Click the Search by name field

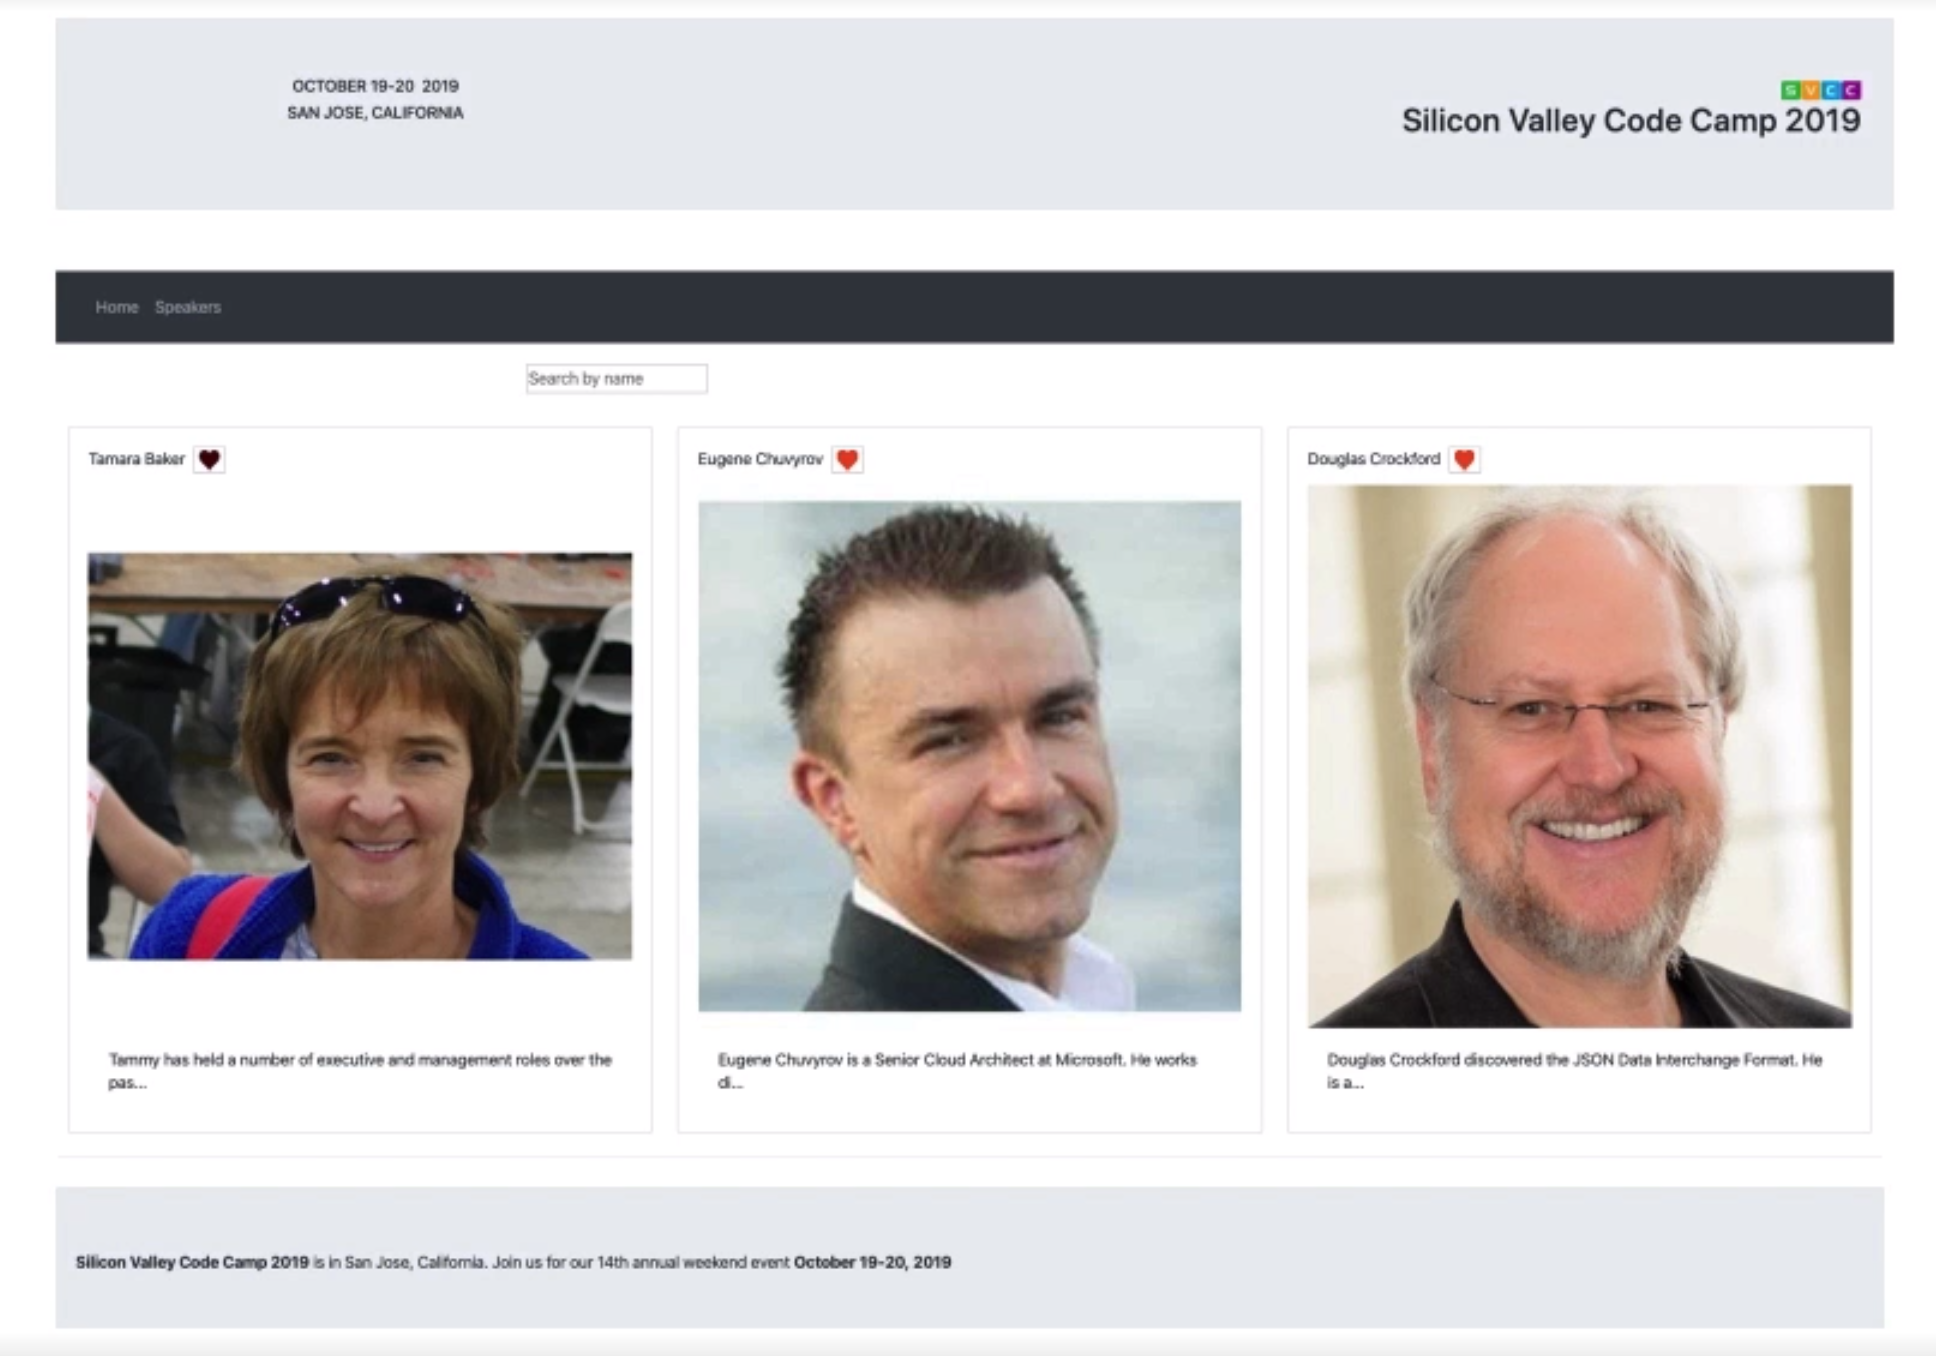pyautogui.click(x=616, y=378)
